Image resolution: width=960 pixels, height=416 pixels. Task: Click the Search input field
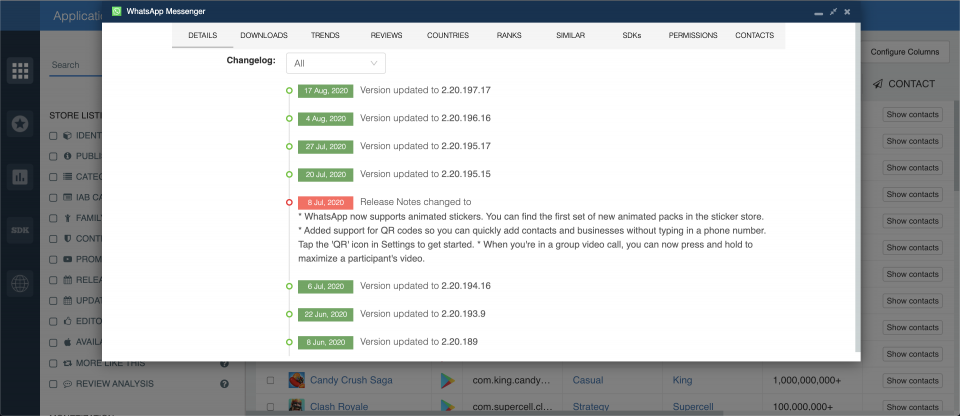[75, 65]
